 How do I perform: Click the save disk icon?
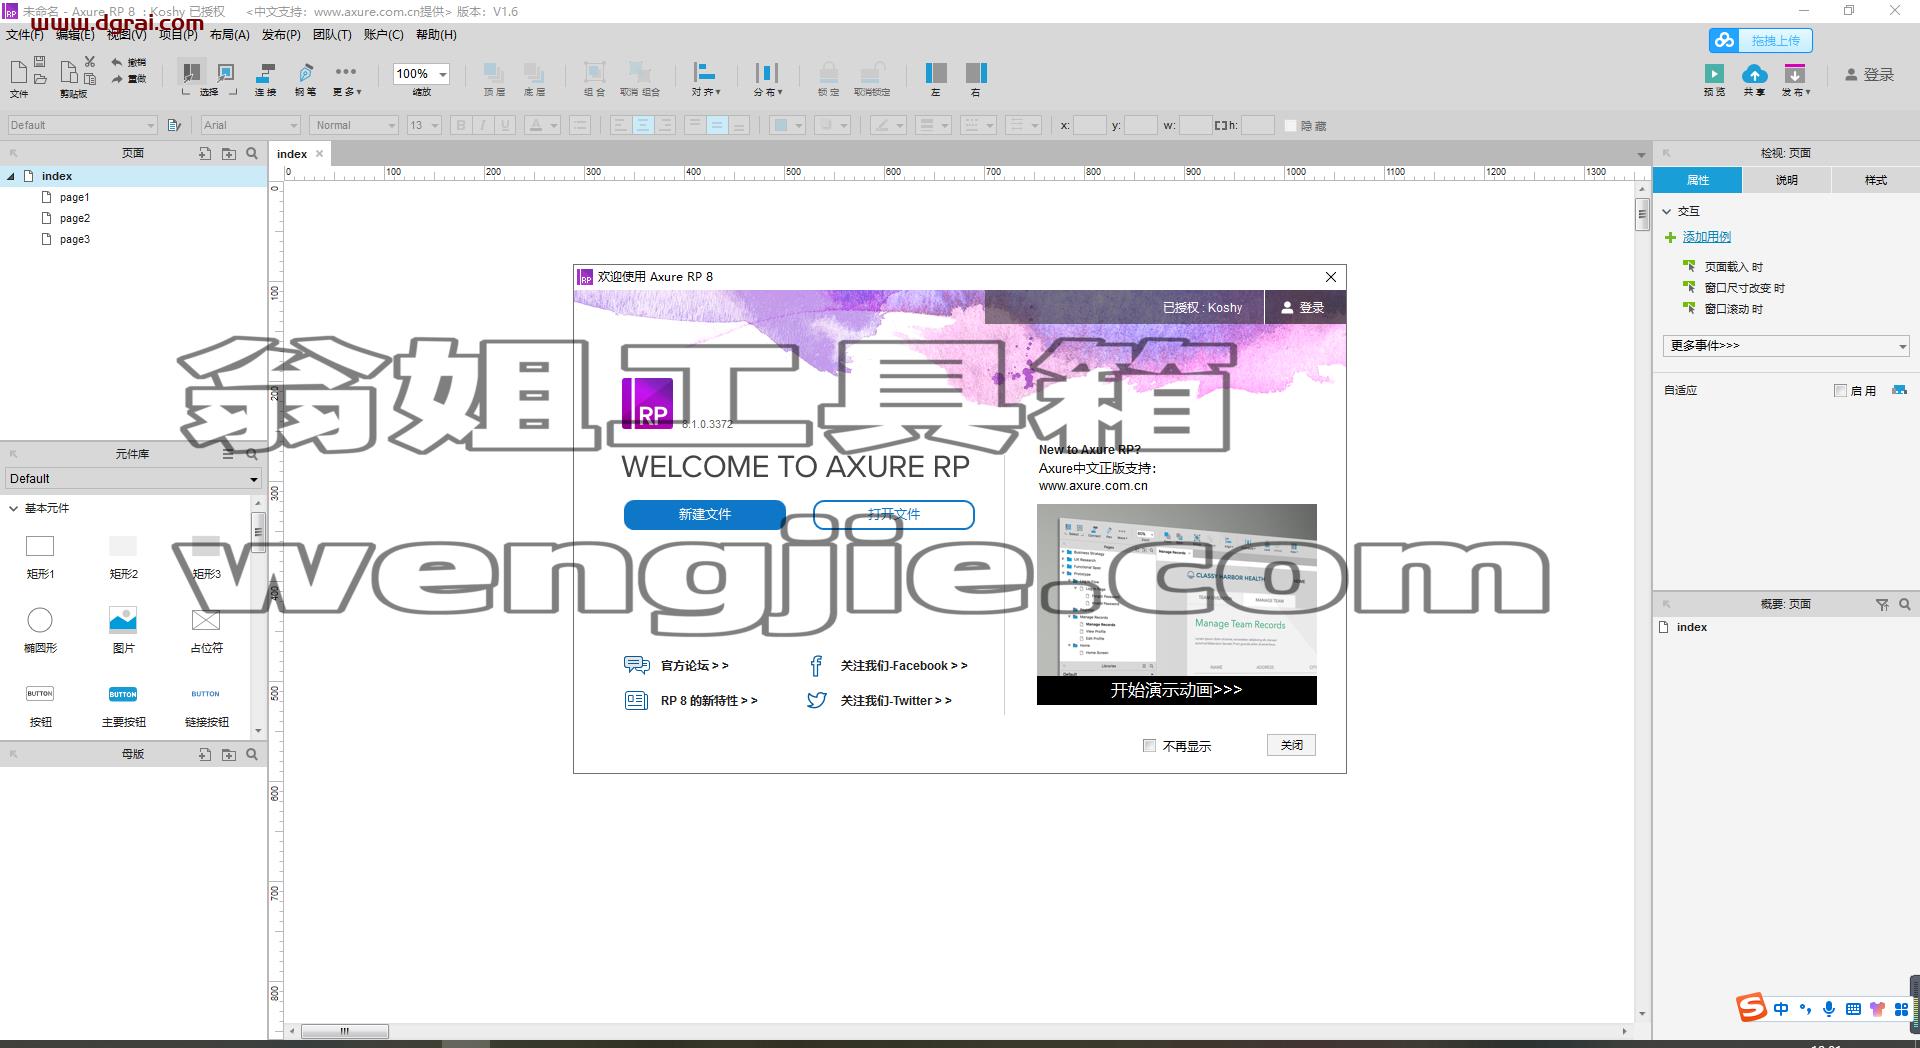point(40,62)
